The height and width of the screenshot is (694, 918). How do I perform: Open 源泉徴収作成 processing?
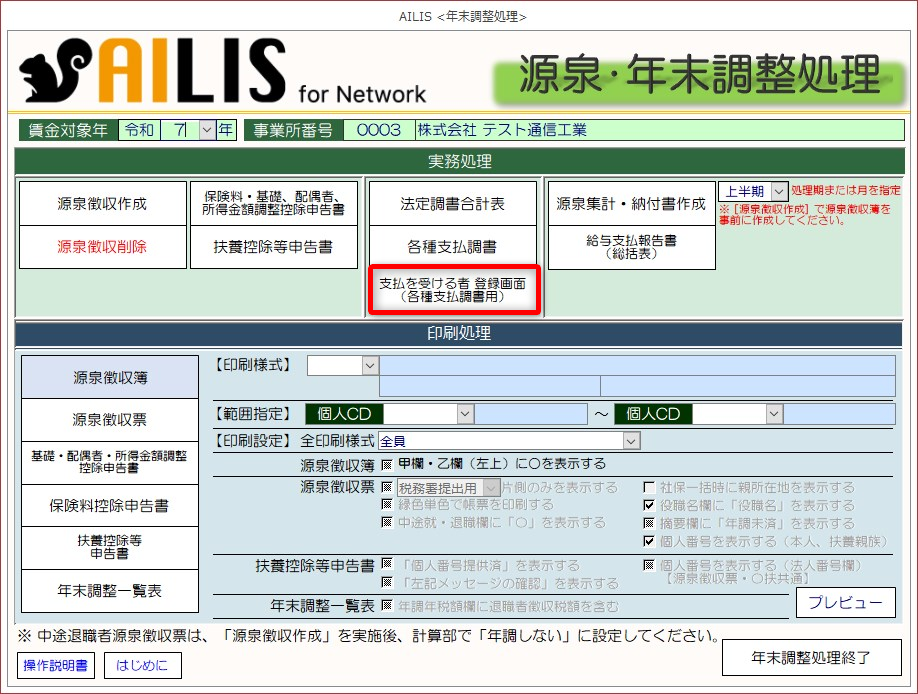[102, 204]
